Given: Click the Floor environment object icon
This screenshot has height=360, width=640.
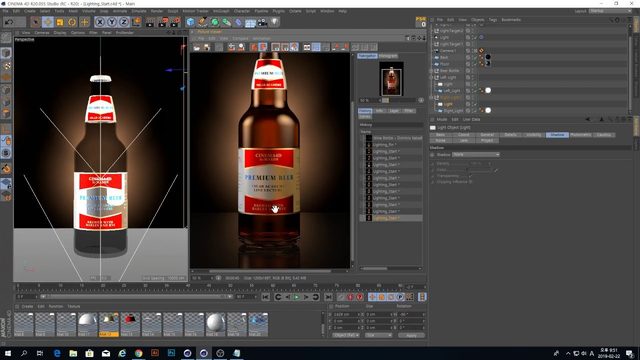Looking at the screenshot, I should tap(250, 22).
